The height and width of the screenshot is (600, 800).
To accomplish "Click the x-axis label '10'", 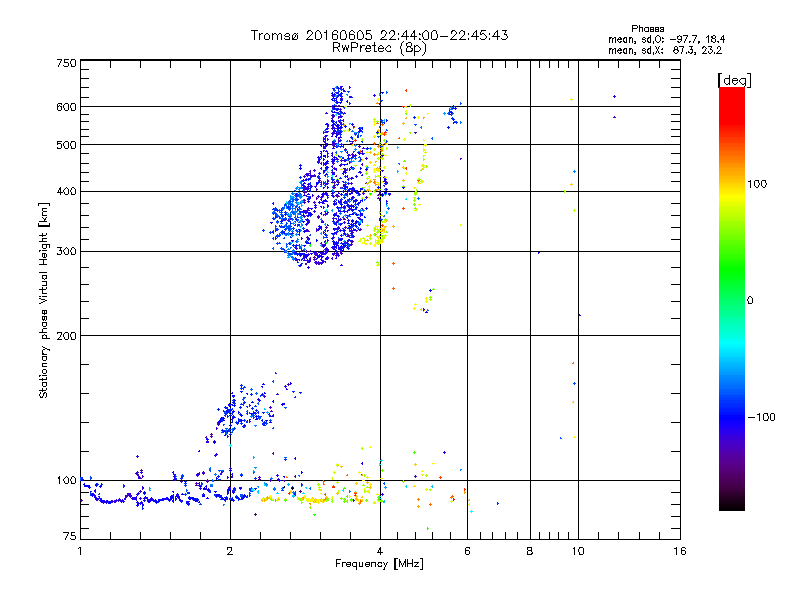I will pyautogui.click(x=578, y=551).
